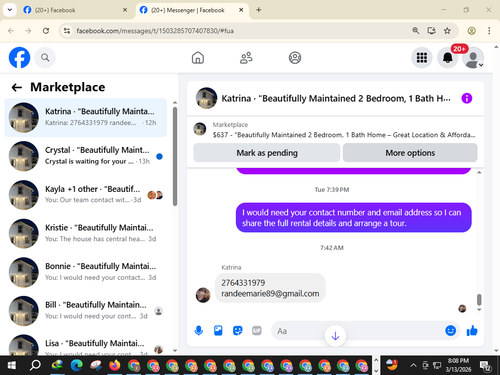Open Bonnie's conversation in the list
This screenshot has height=375, width=500.
tap(86, 272)
